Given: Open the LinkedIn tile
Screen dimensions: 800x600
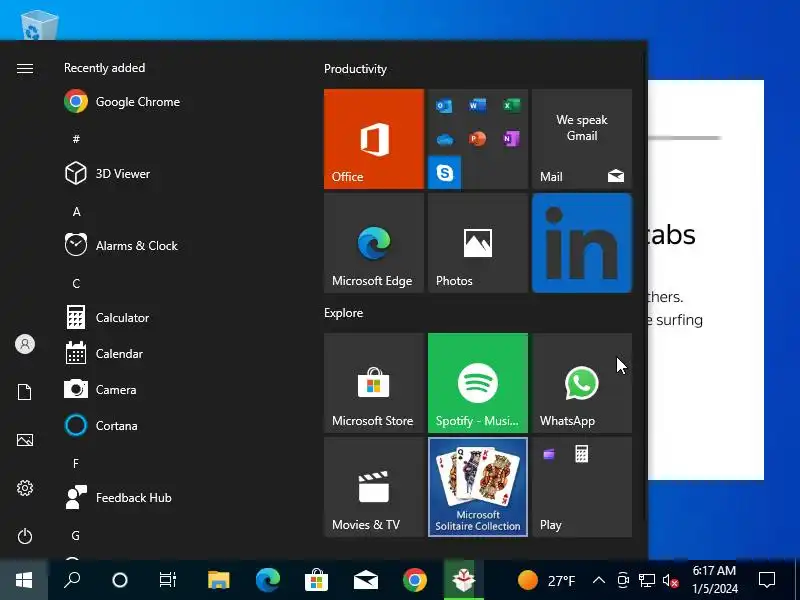Looking at the screenshot, I should (x=582, y=243).
